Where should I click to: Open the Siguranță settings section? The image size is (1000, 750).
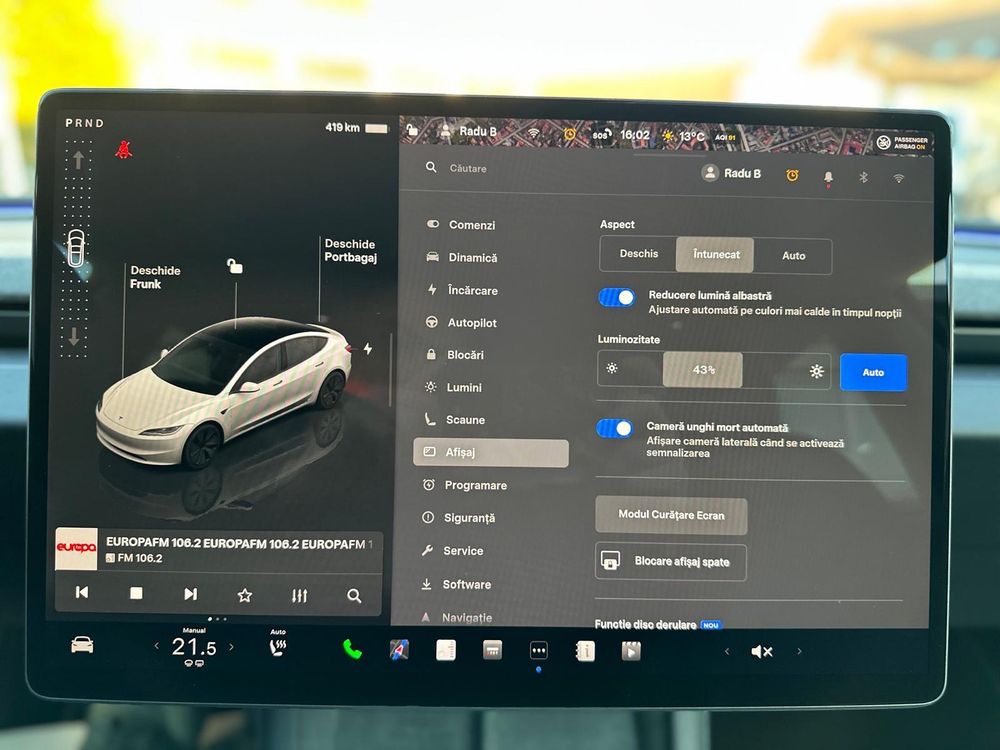click(x=458, y=518)
